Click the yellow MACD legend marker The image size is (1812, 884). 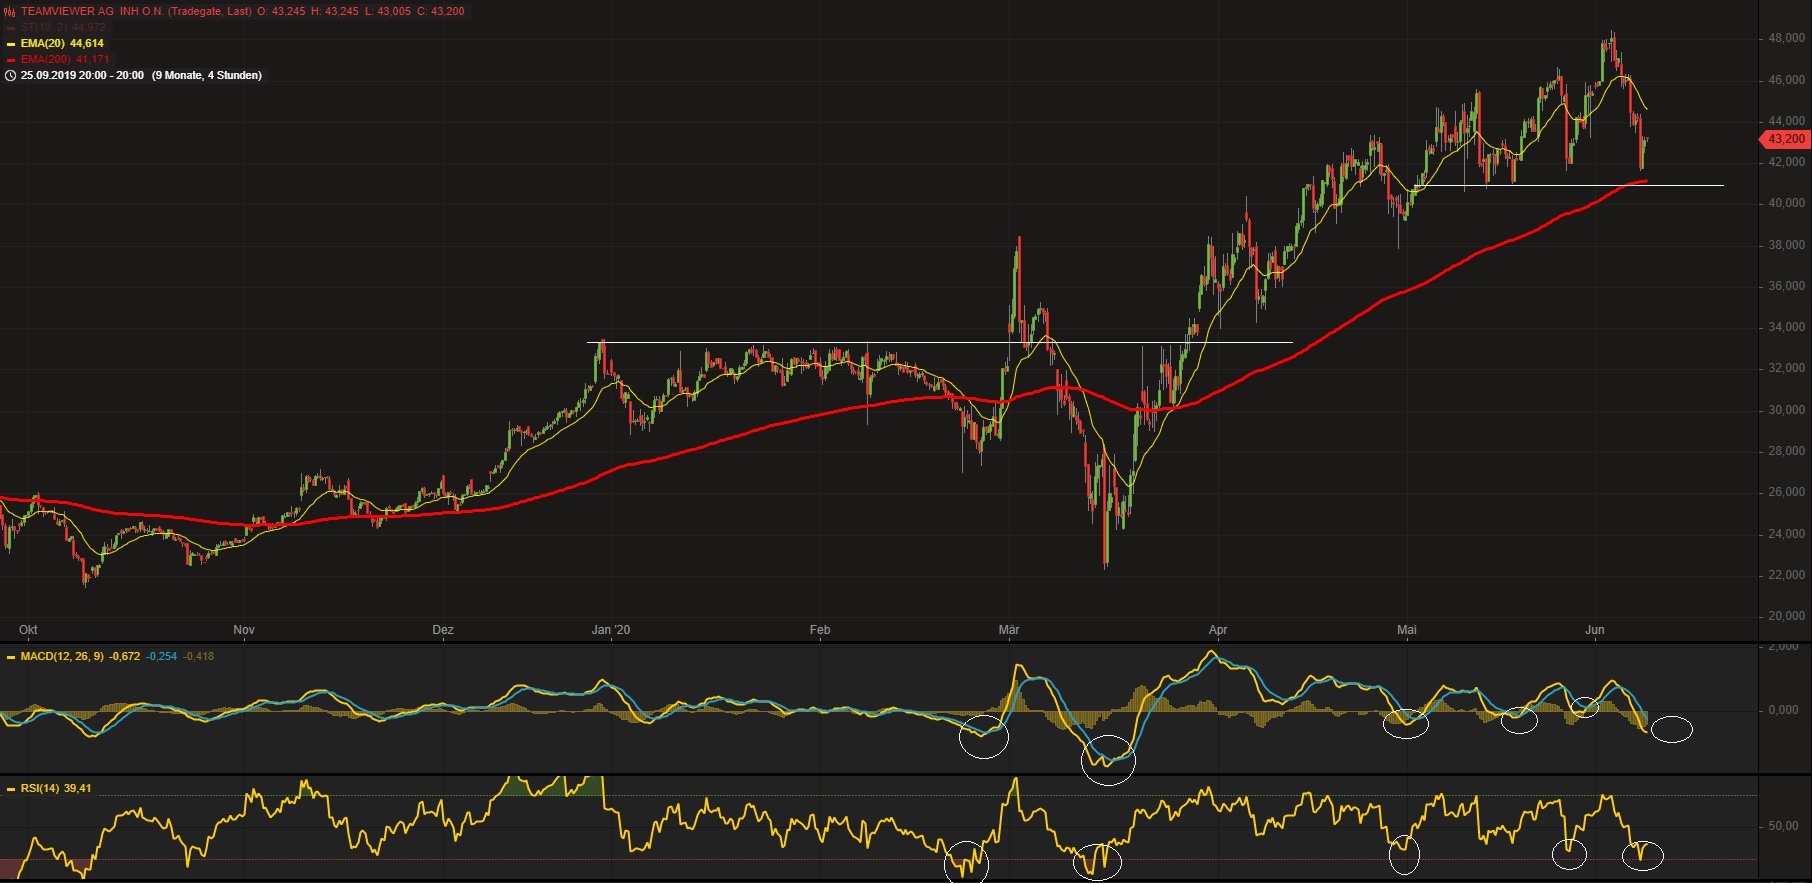[x=11, y=657]
